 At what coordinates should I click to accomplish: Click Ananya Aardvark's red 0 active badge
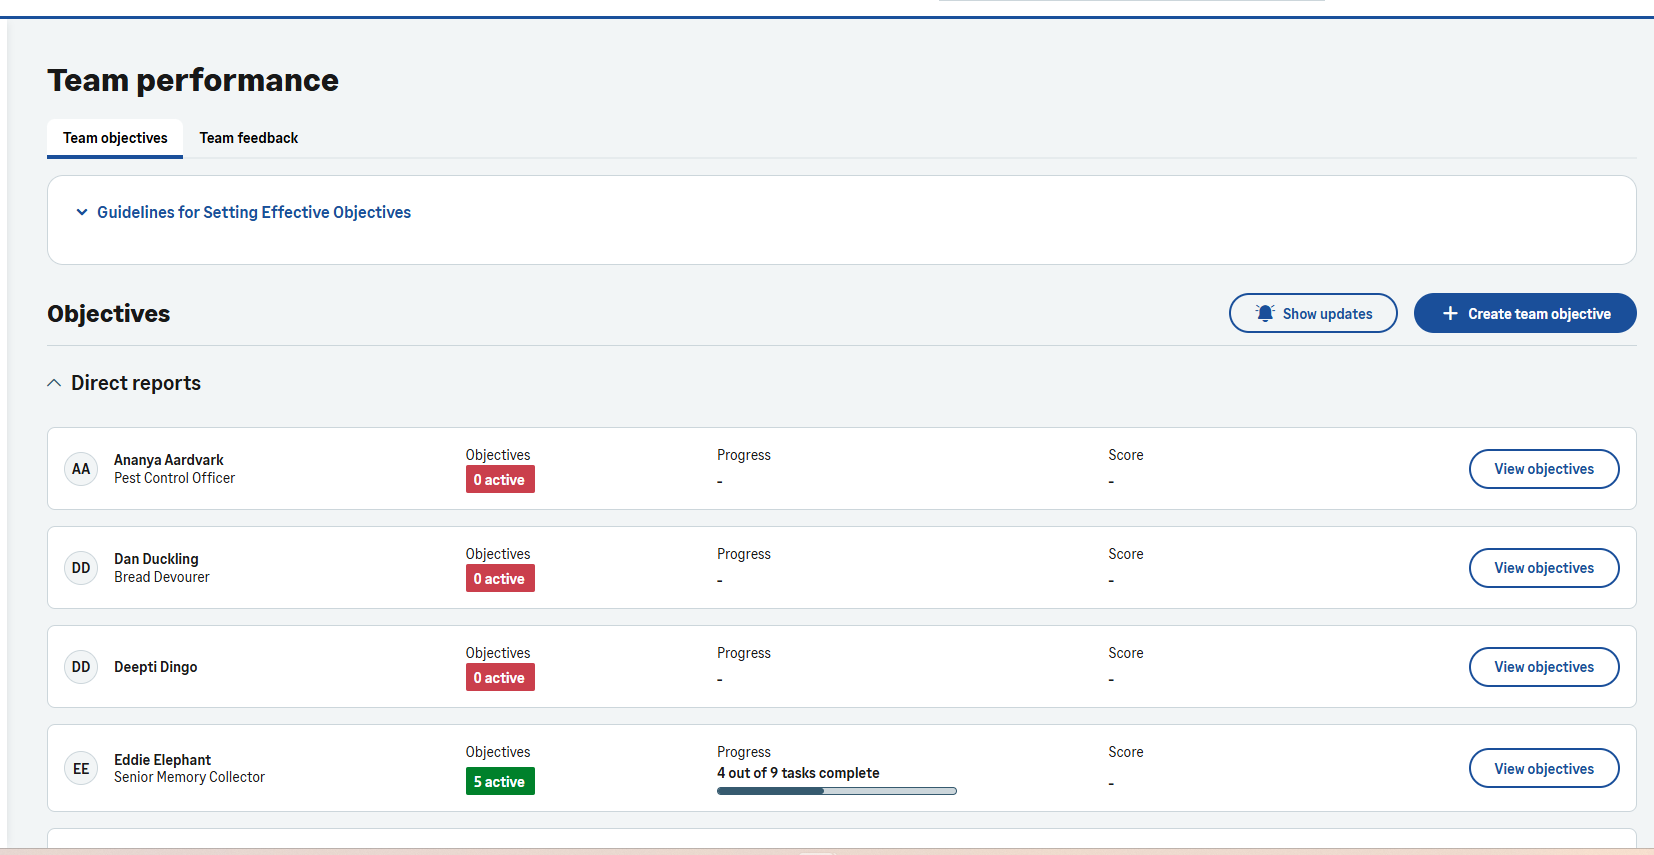(500, 480)
